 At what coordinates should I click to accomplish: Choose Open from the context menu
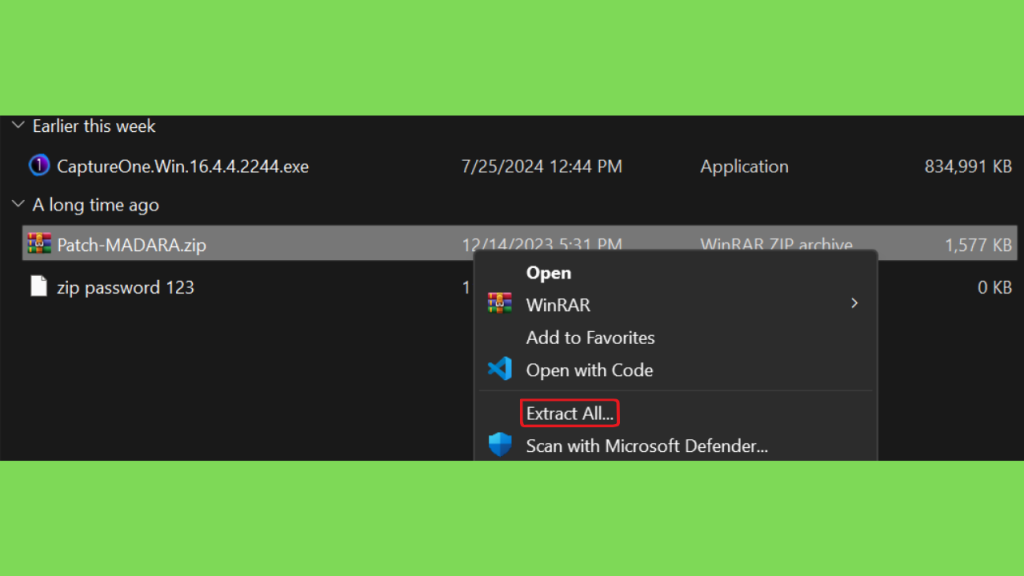(x=549, y=273)
